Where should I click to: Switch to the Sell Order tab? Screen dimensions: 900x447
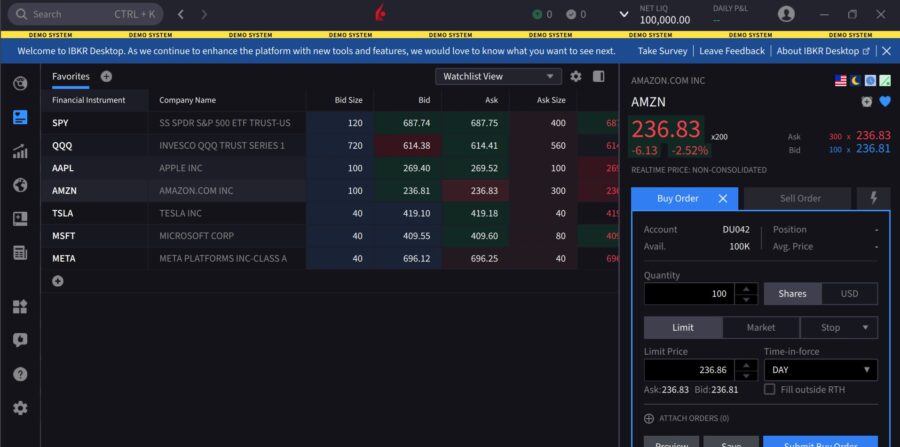[x=797, y=199]
